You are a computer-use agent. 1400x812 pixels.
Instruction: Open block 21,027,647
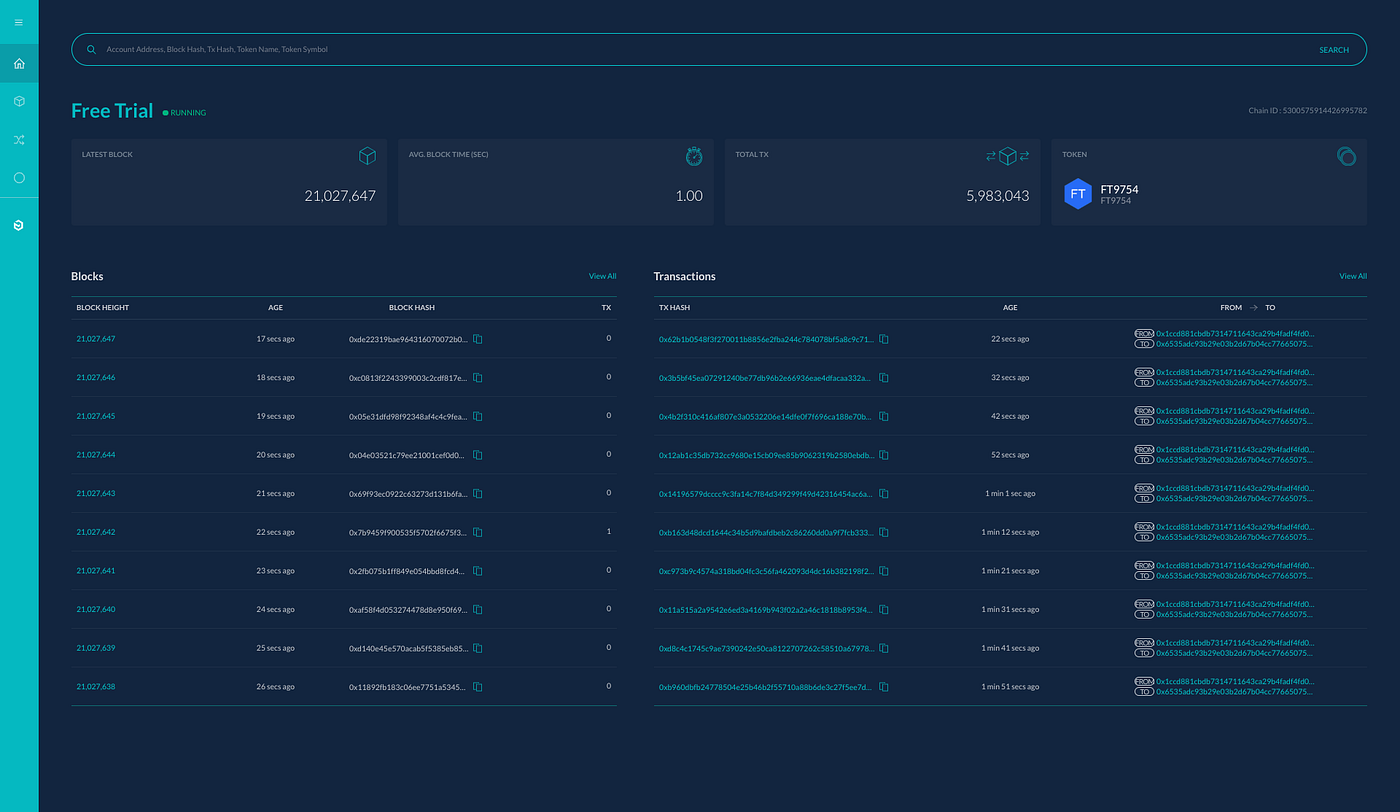pyautogui.click(x=96, y=339)
